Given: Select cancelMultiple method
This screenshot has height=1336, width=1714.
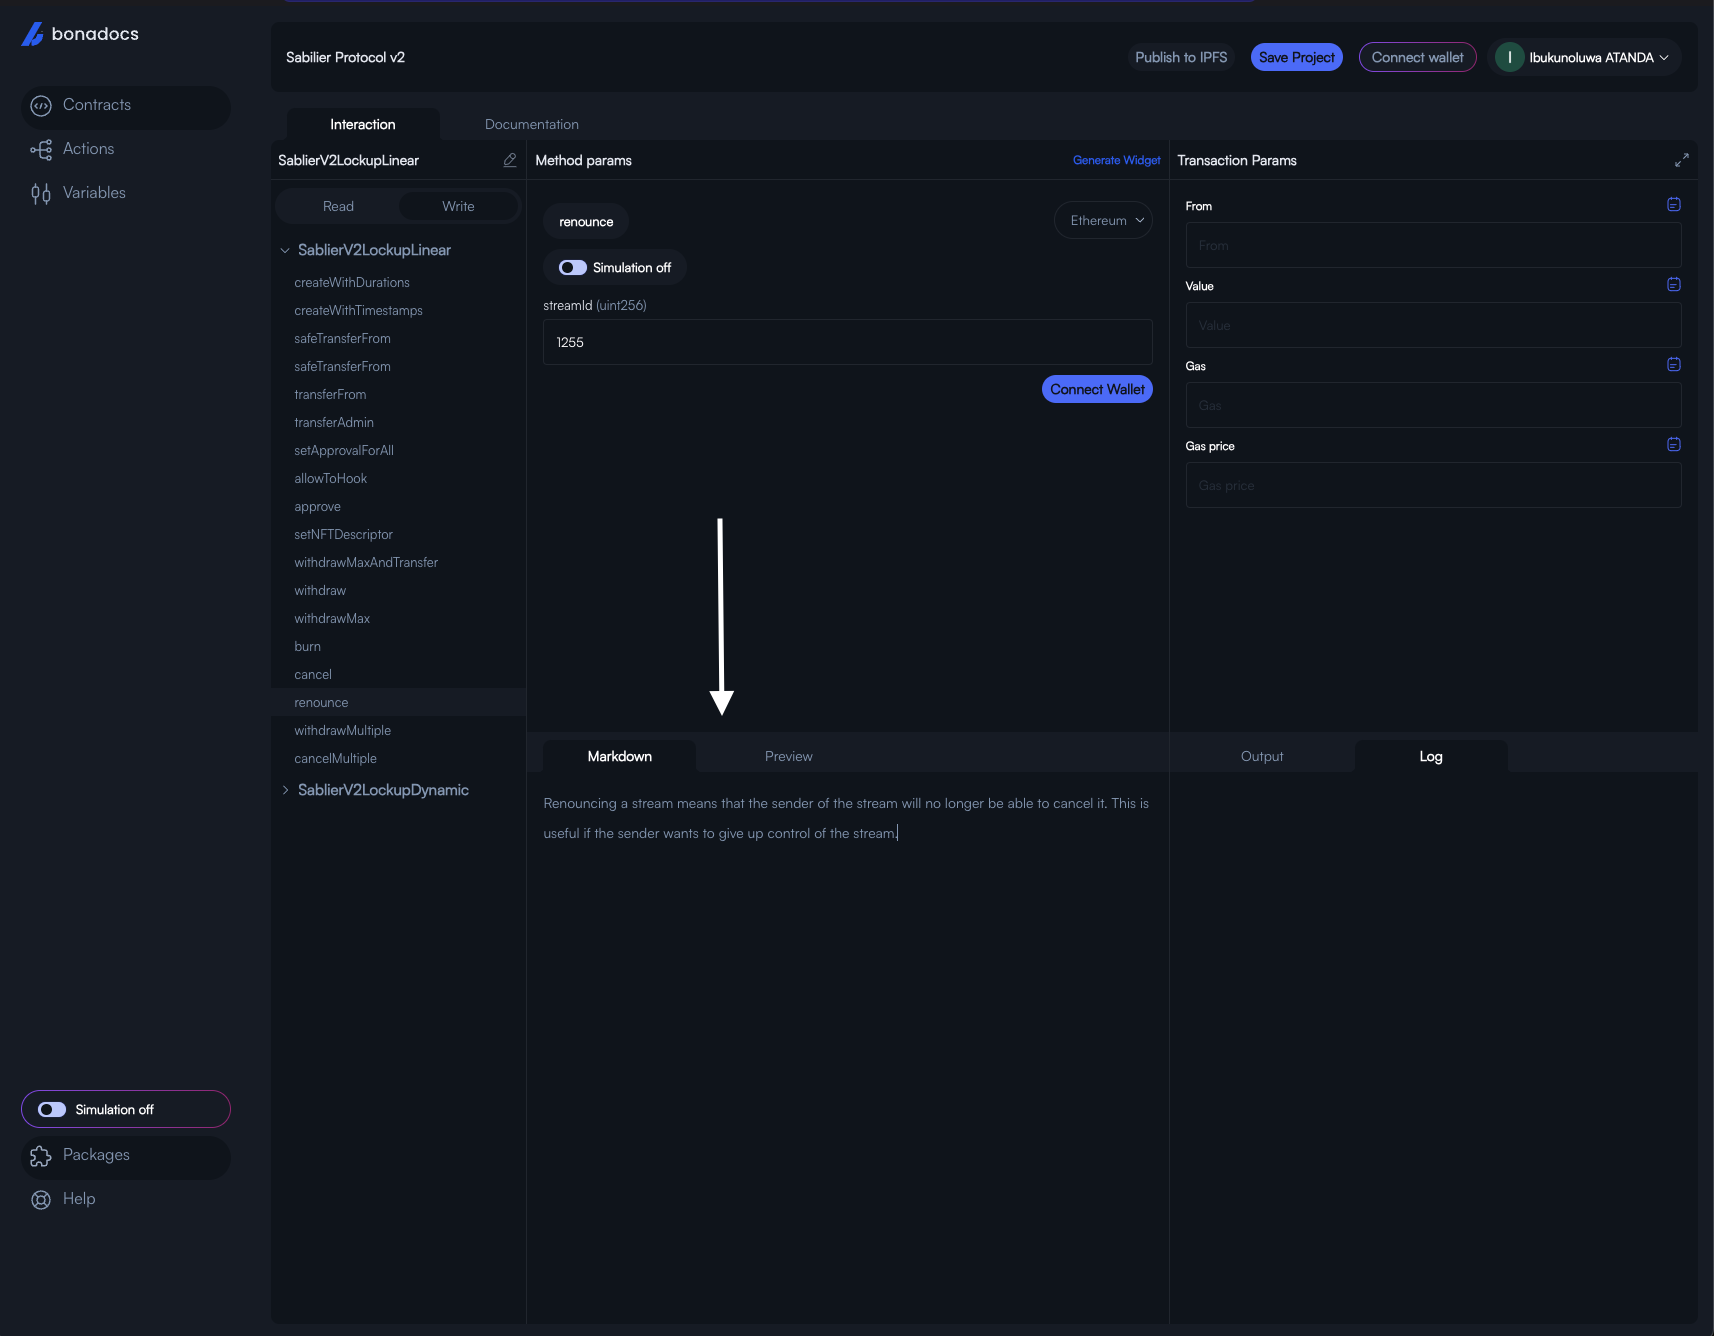Looking at the screenshot, I should pos(335,759).
